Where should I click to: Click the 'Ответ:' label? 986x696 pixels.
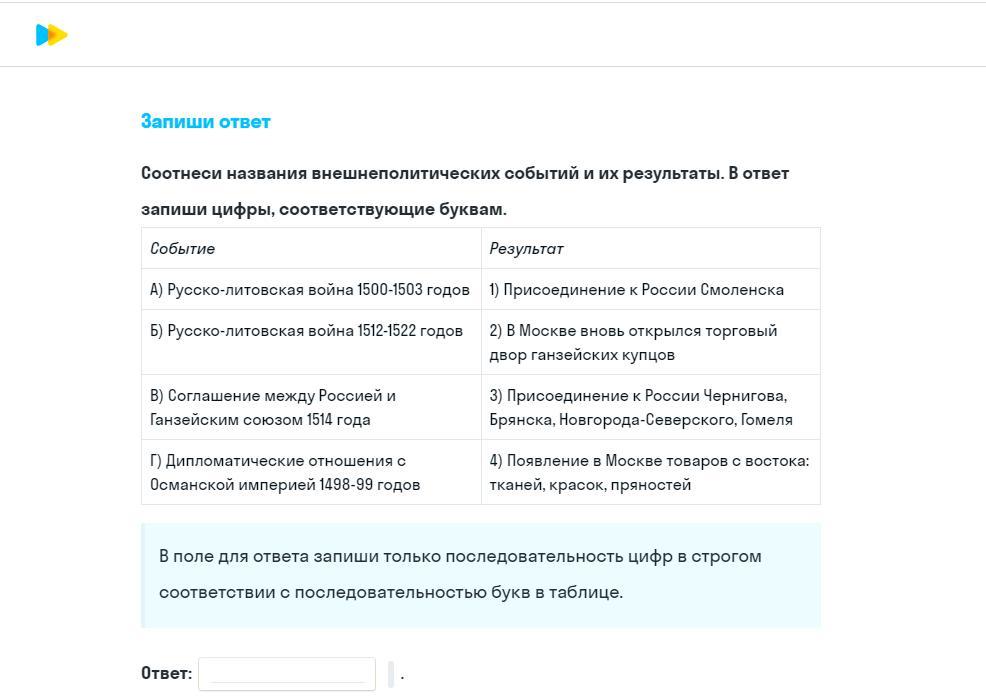click(x=167, y=673)
